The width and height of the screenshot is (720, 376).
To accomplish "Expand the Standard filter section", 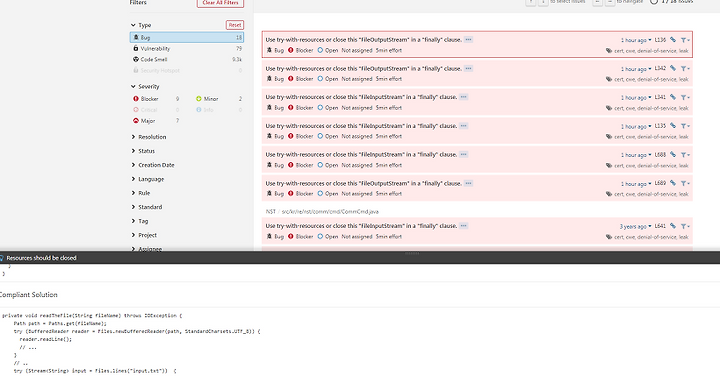I will tap(147, 207).
